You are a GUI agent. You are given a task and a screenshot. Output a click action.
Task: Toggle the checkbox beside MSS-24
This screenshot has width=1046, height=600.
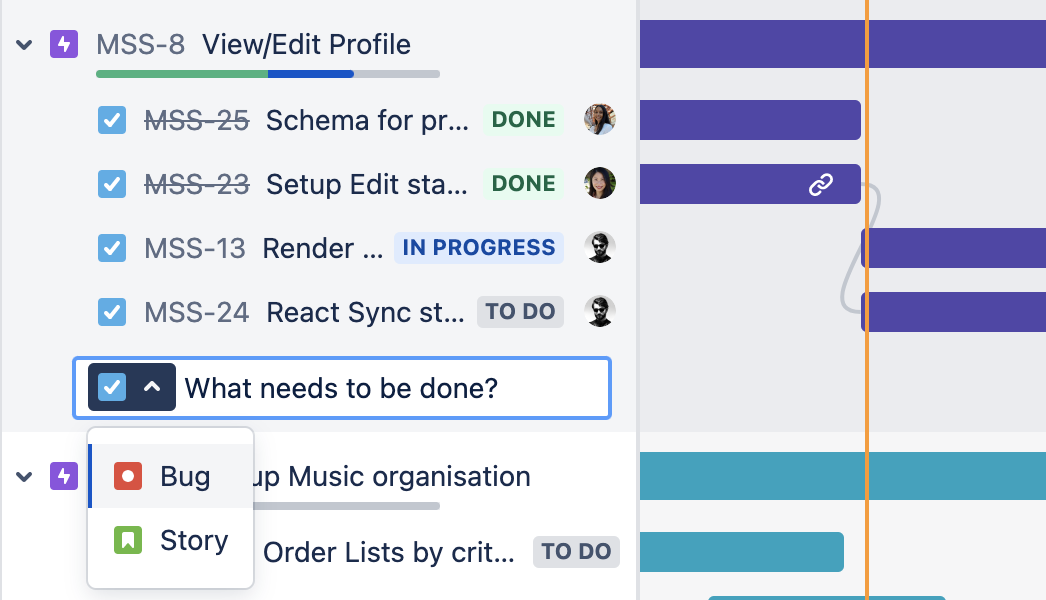pyautogui.click(x=112, y=312)
